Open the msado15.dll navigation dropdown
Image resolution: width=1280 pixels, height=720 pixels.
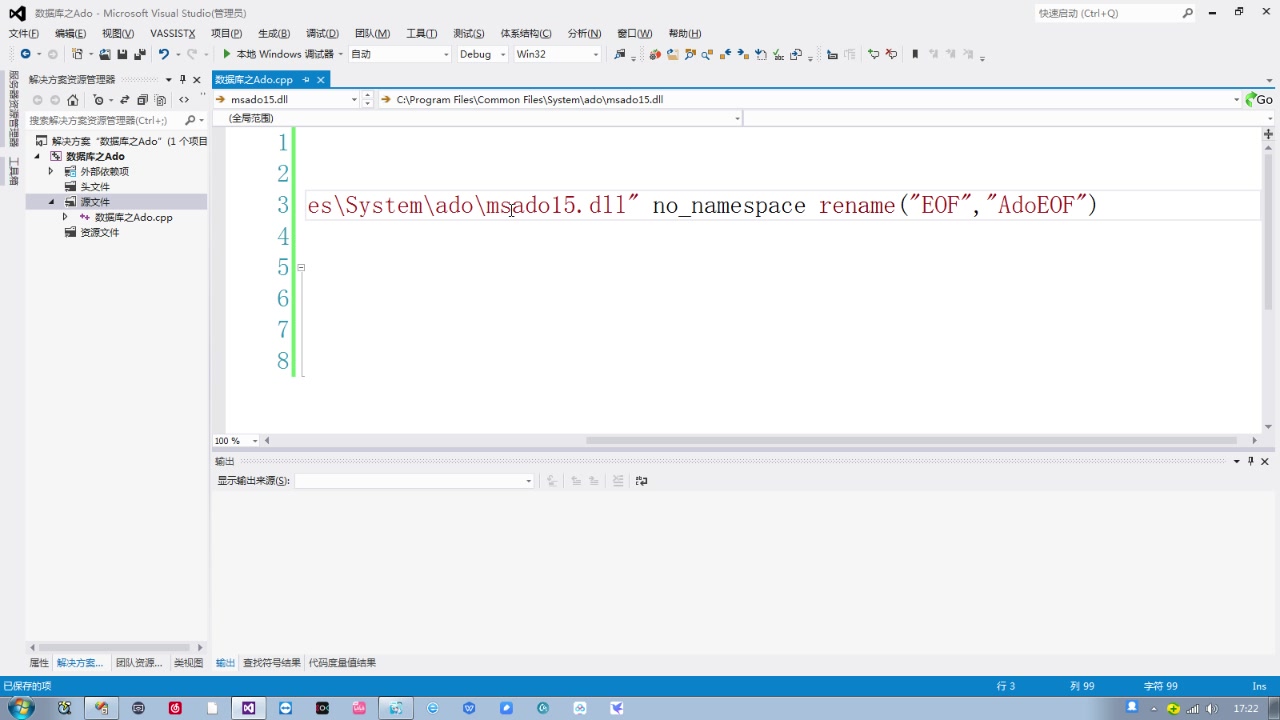(x=354, y=100)
